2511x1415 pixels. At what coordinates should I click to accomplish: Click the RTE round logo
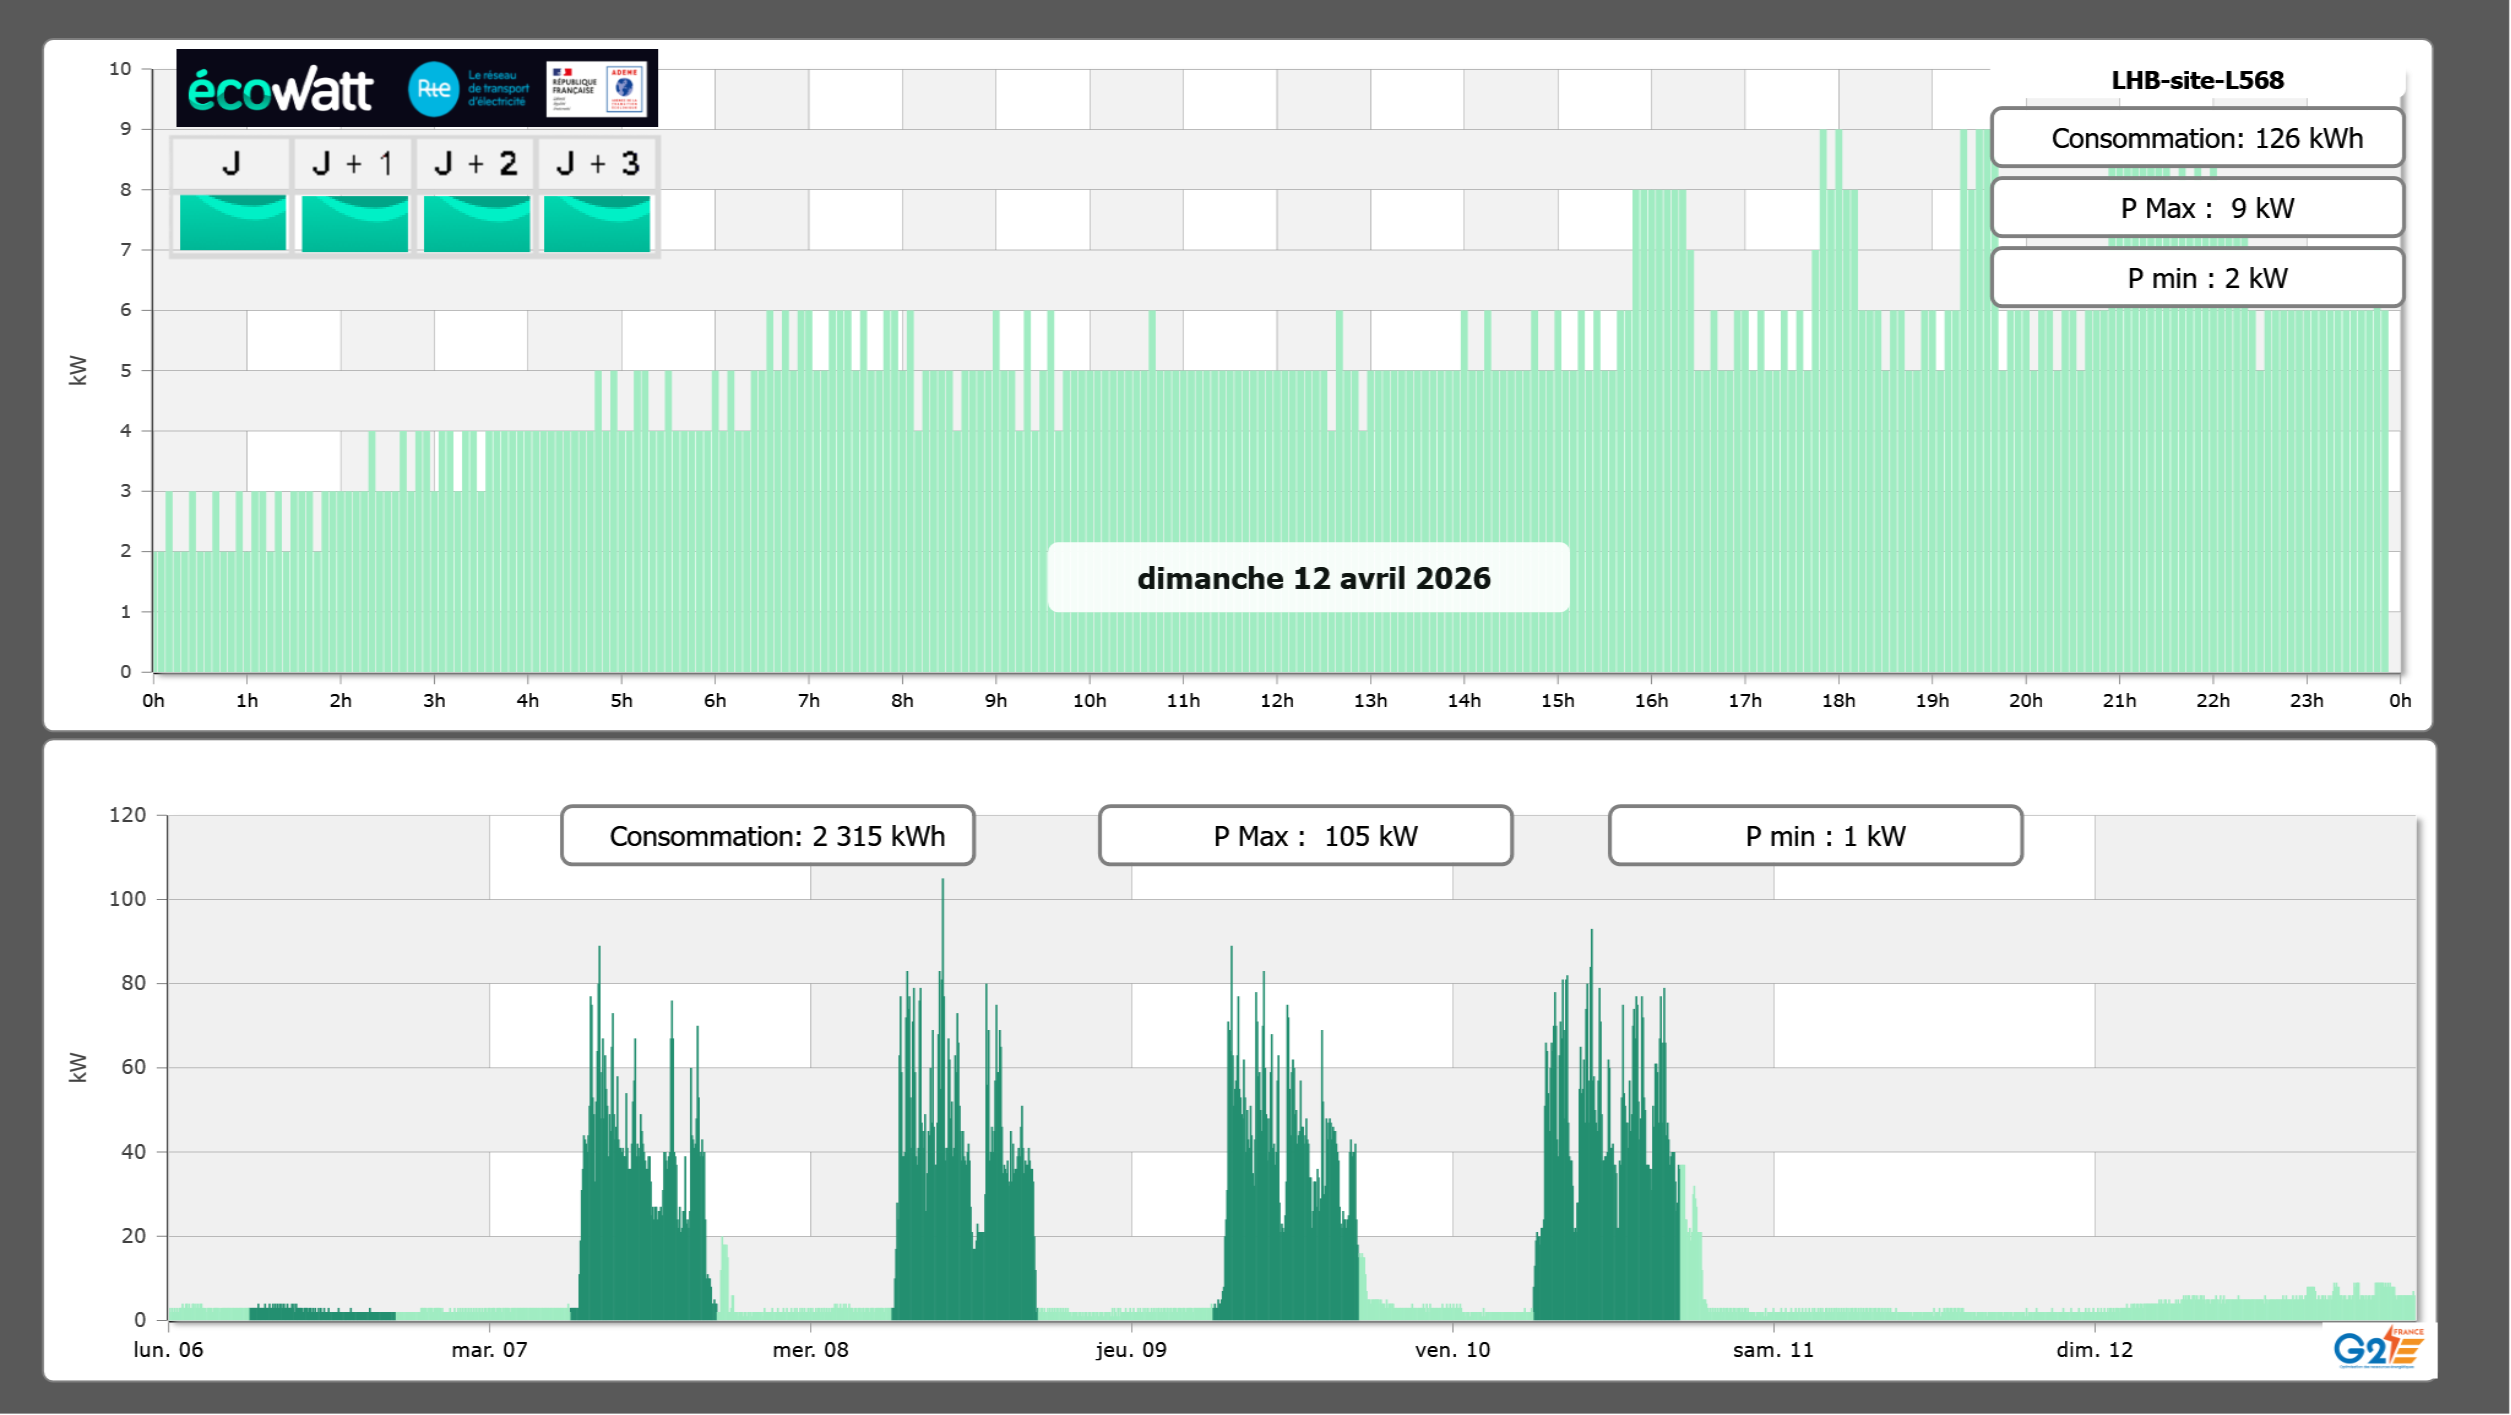[433, 89]
